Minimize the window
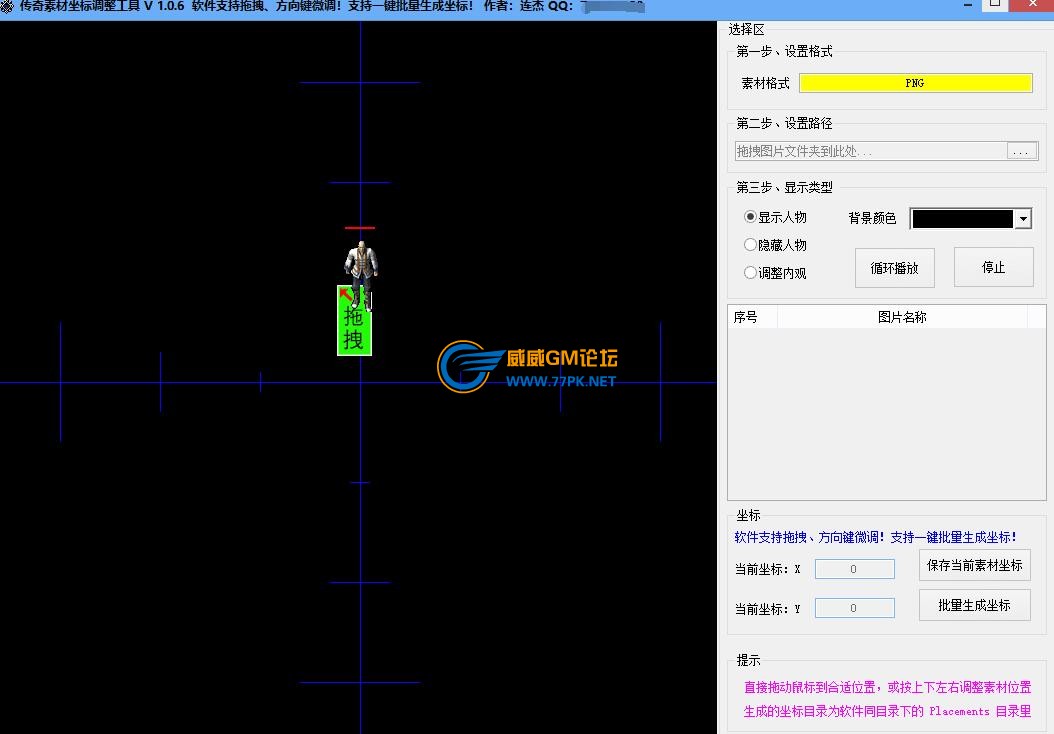 (x=967, y=5)
